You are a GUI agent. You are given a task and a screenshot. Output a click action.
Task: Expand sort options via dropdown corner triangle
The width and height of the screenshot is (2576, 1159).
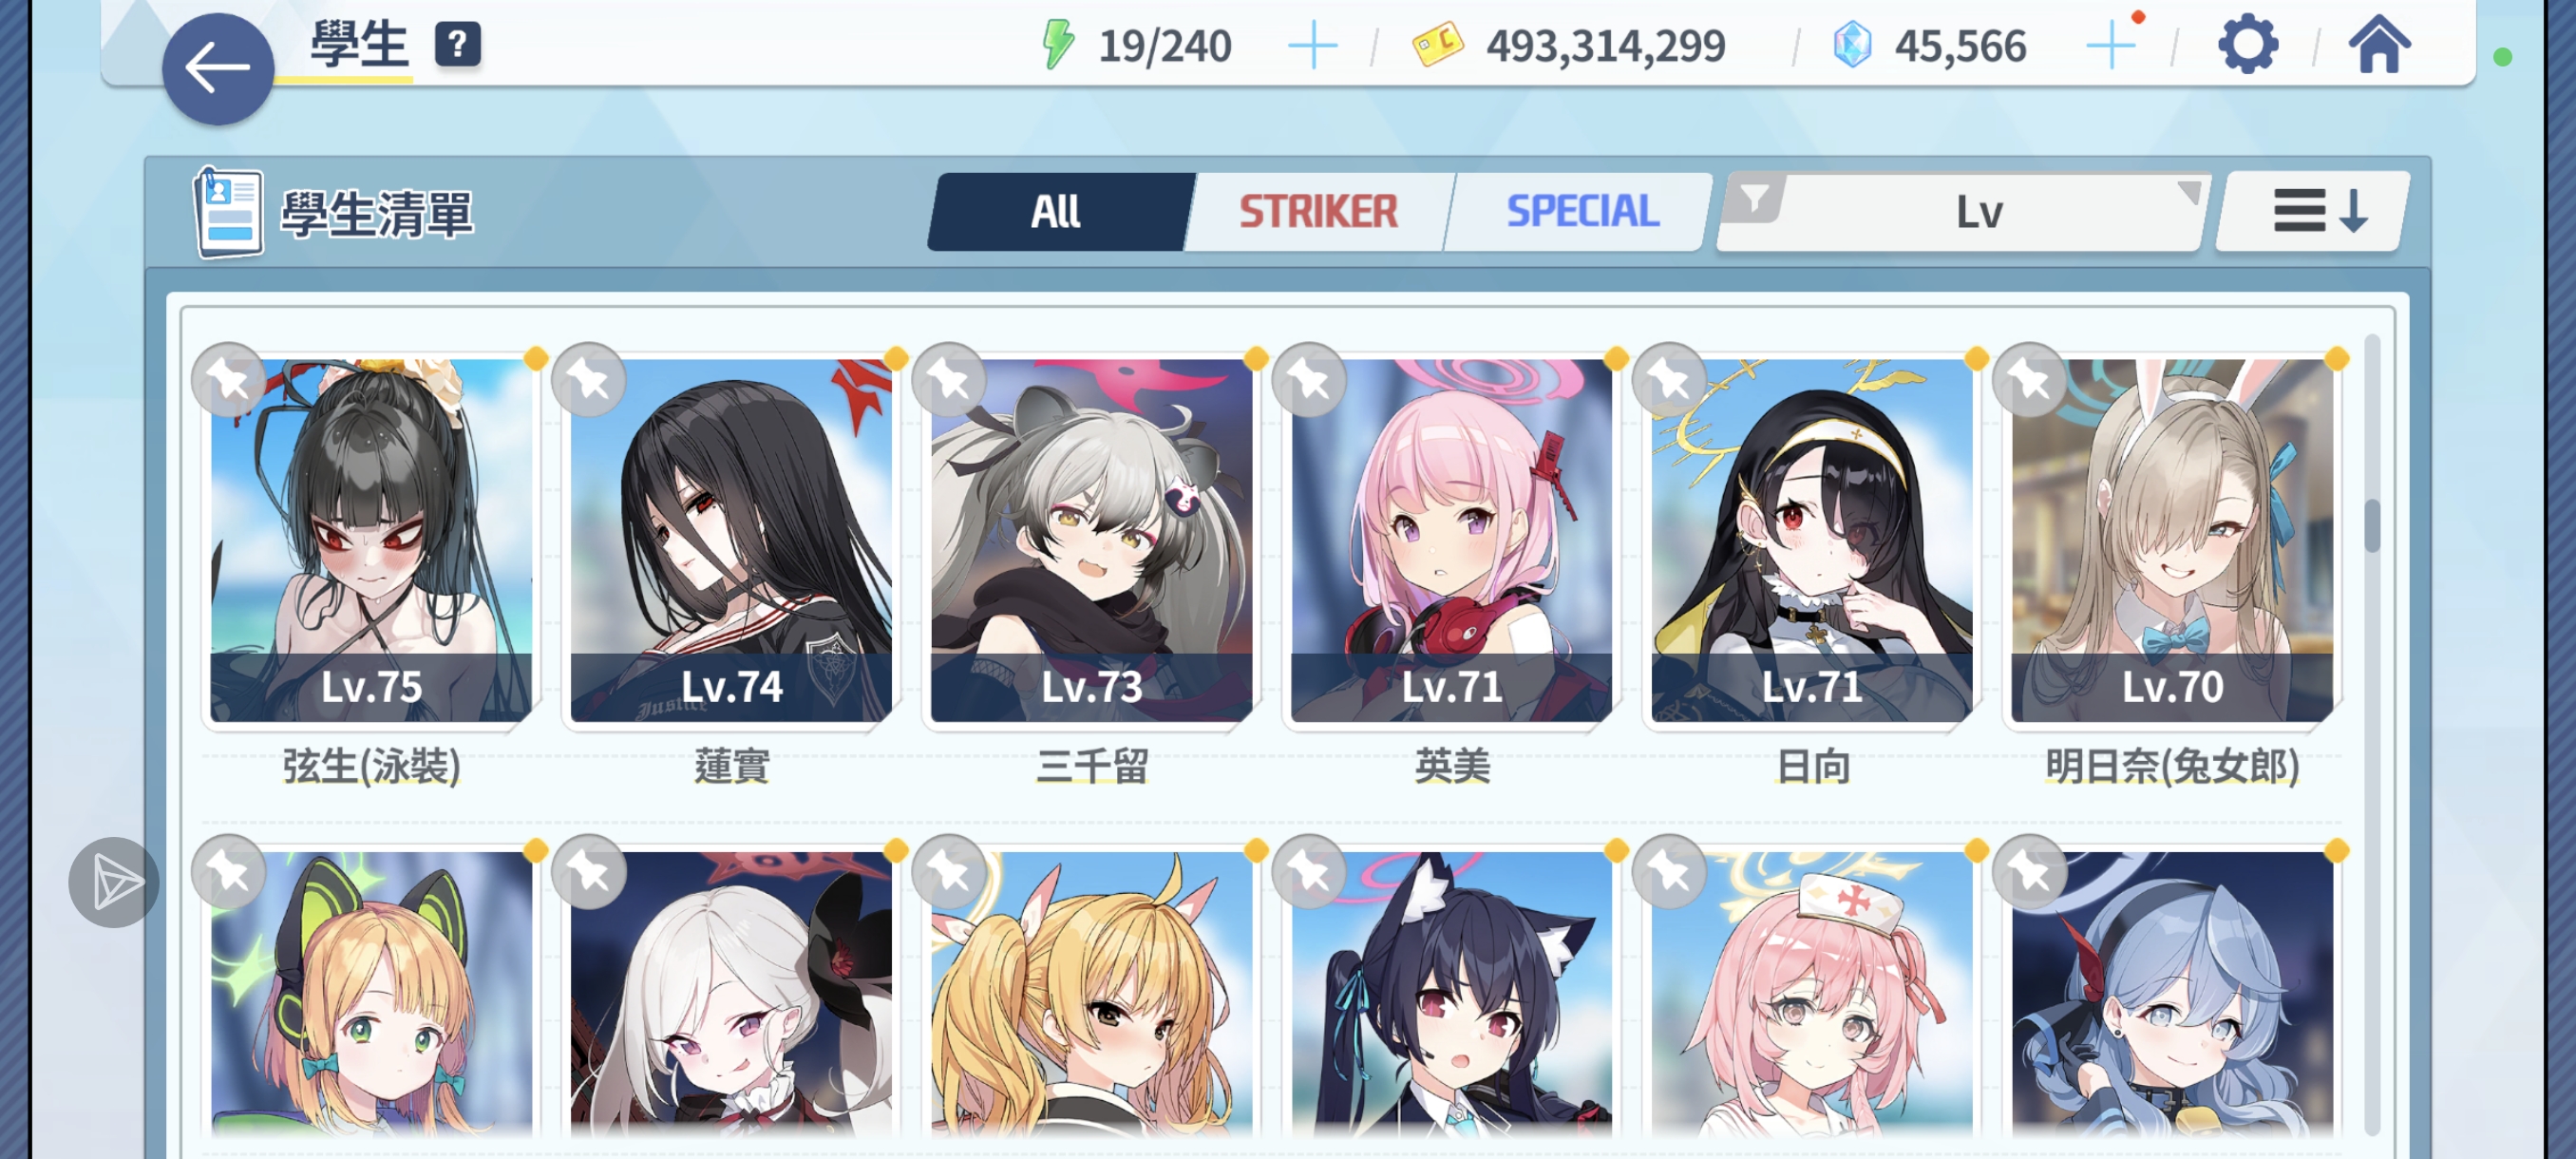tap(2187, 191)
